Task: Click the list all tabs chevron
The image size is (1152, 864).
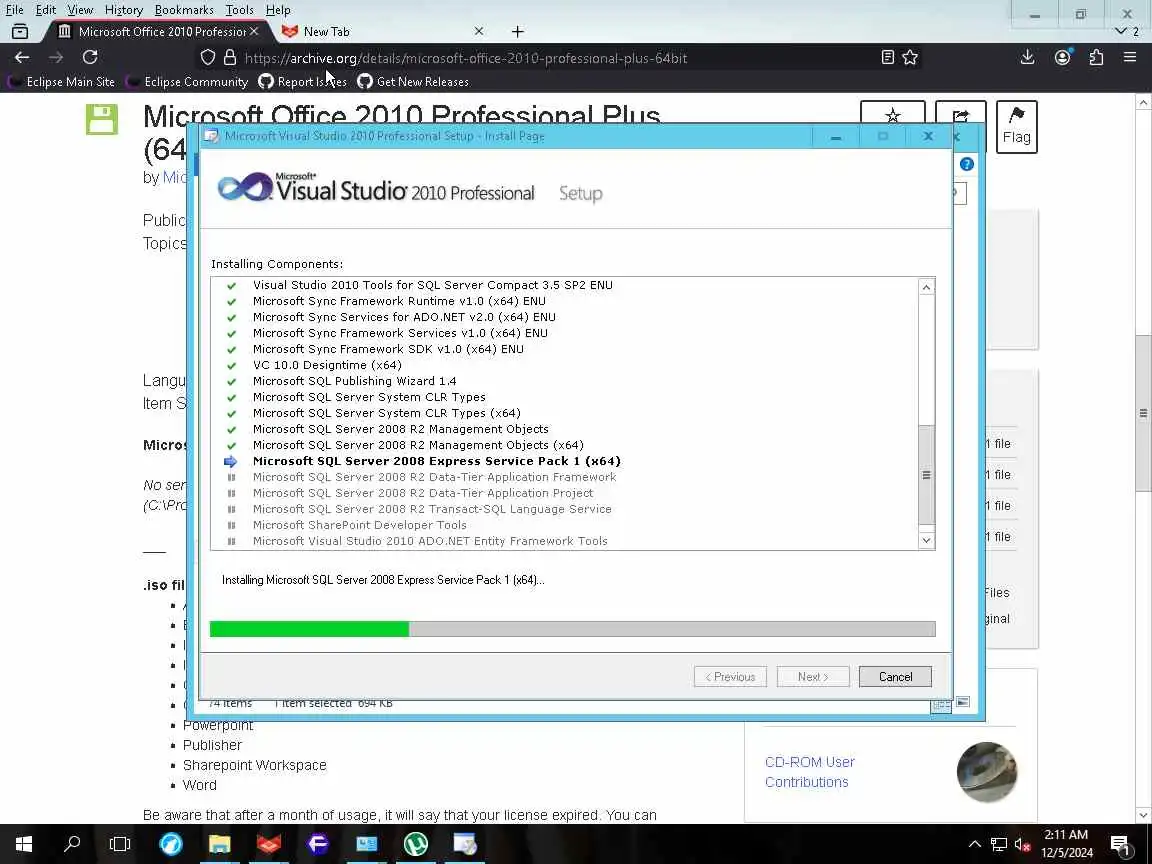Action: click(1120, 32)
